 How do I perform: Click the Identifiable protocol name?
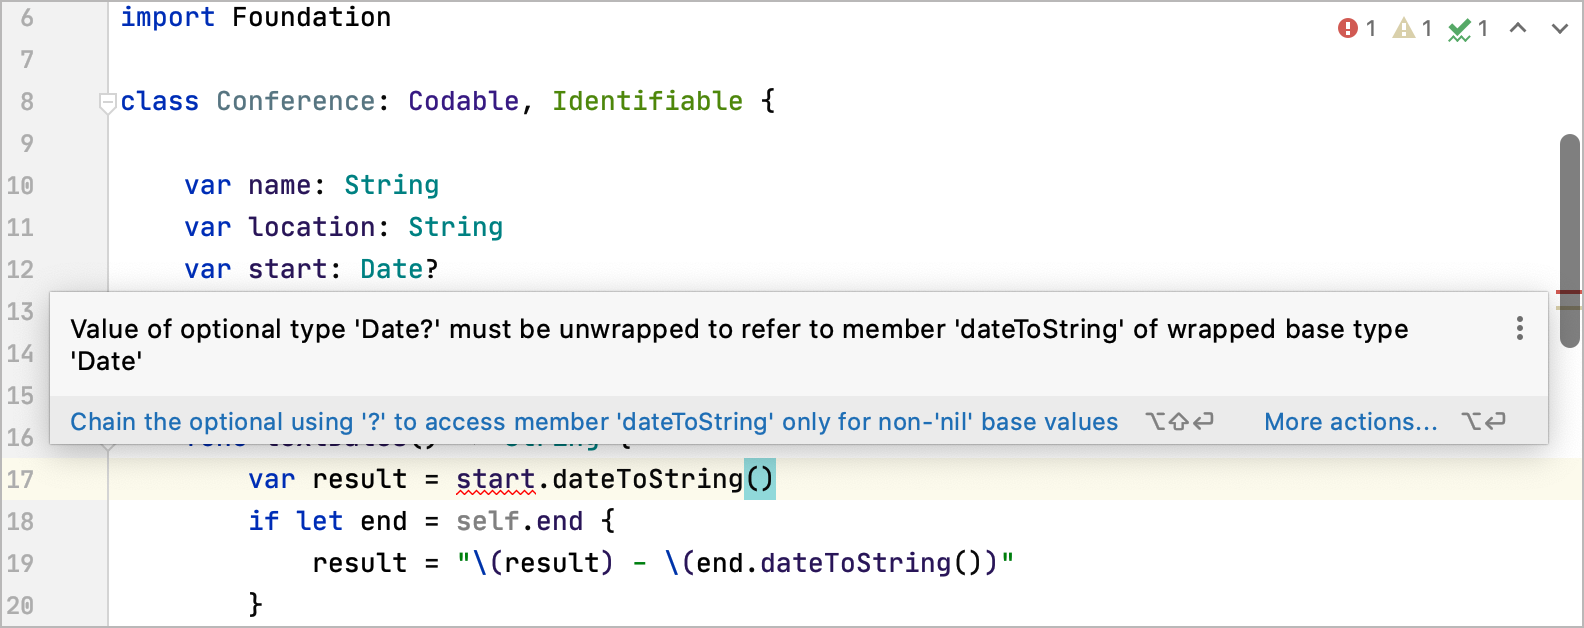(648, 101)
